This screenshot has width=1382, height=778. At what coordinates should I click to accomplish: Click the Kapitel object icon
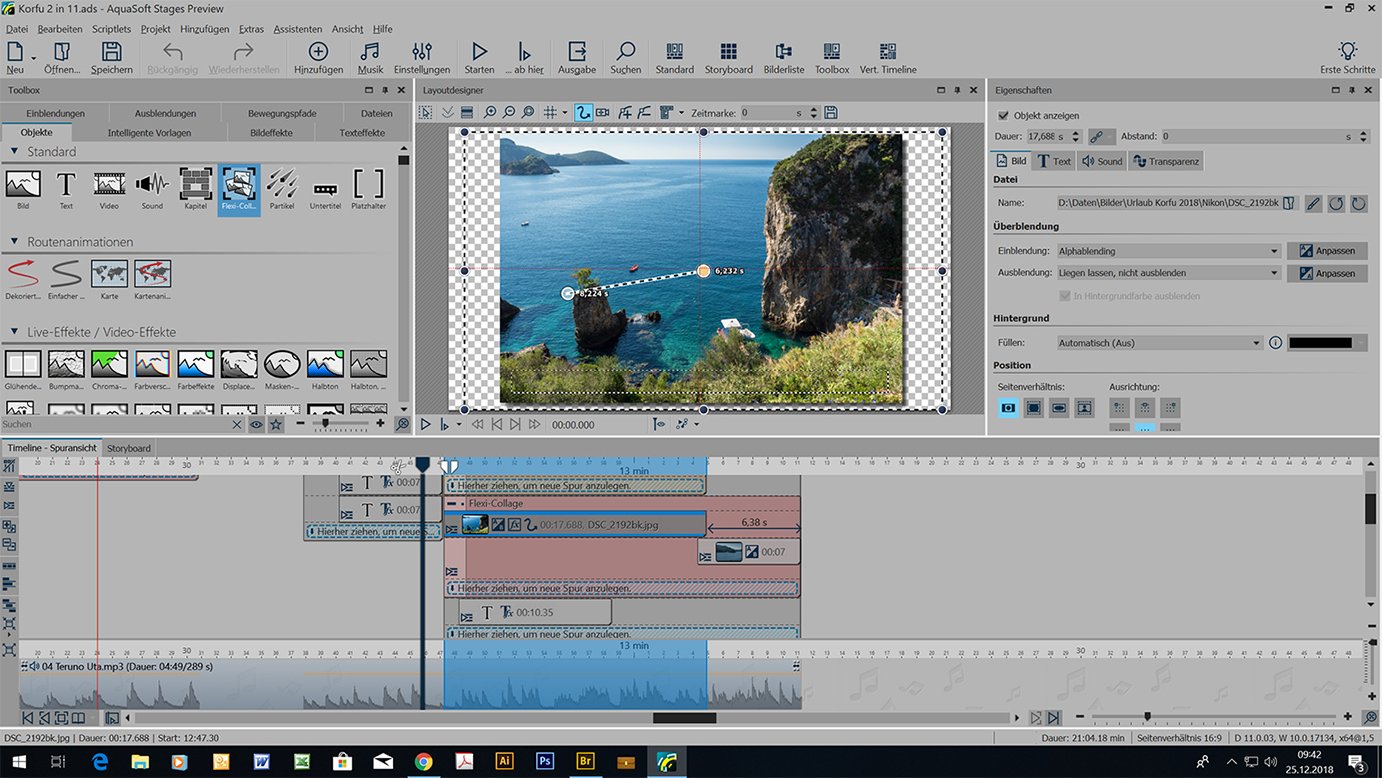(x=196, y=188)
